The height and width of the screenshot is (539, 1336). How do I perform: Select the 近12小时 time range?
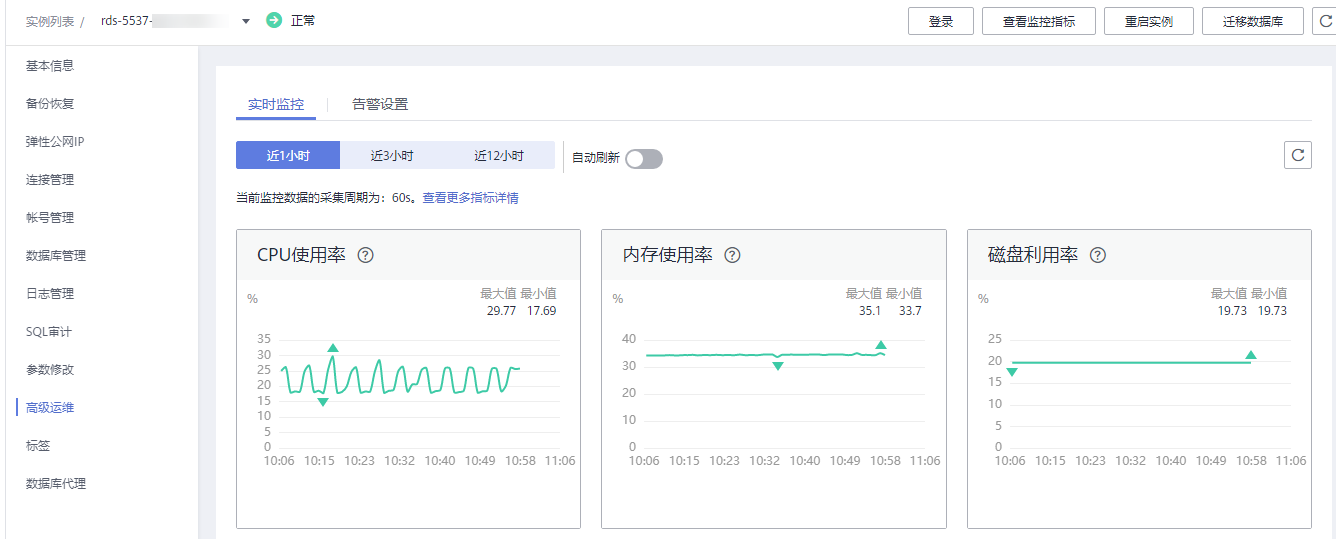click(x=499, y=156)
